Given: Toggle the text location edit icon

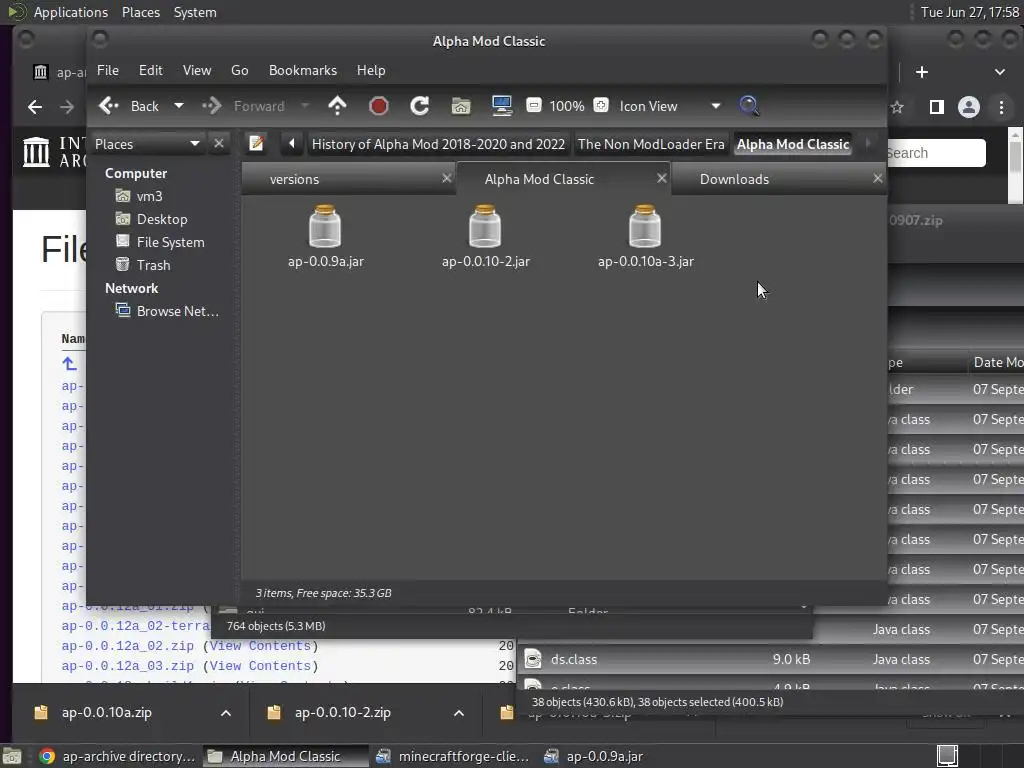Looking at the screenshot, I should click(256, 143).
